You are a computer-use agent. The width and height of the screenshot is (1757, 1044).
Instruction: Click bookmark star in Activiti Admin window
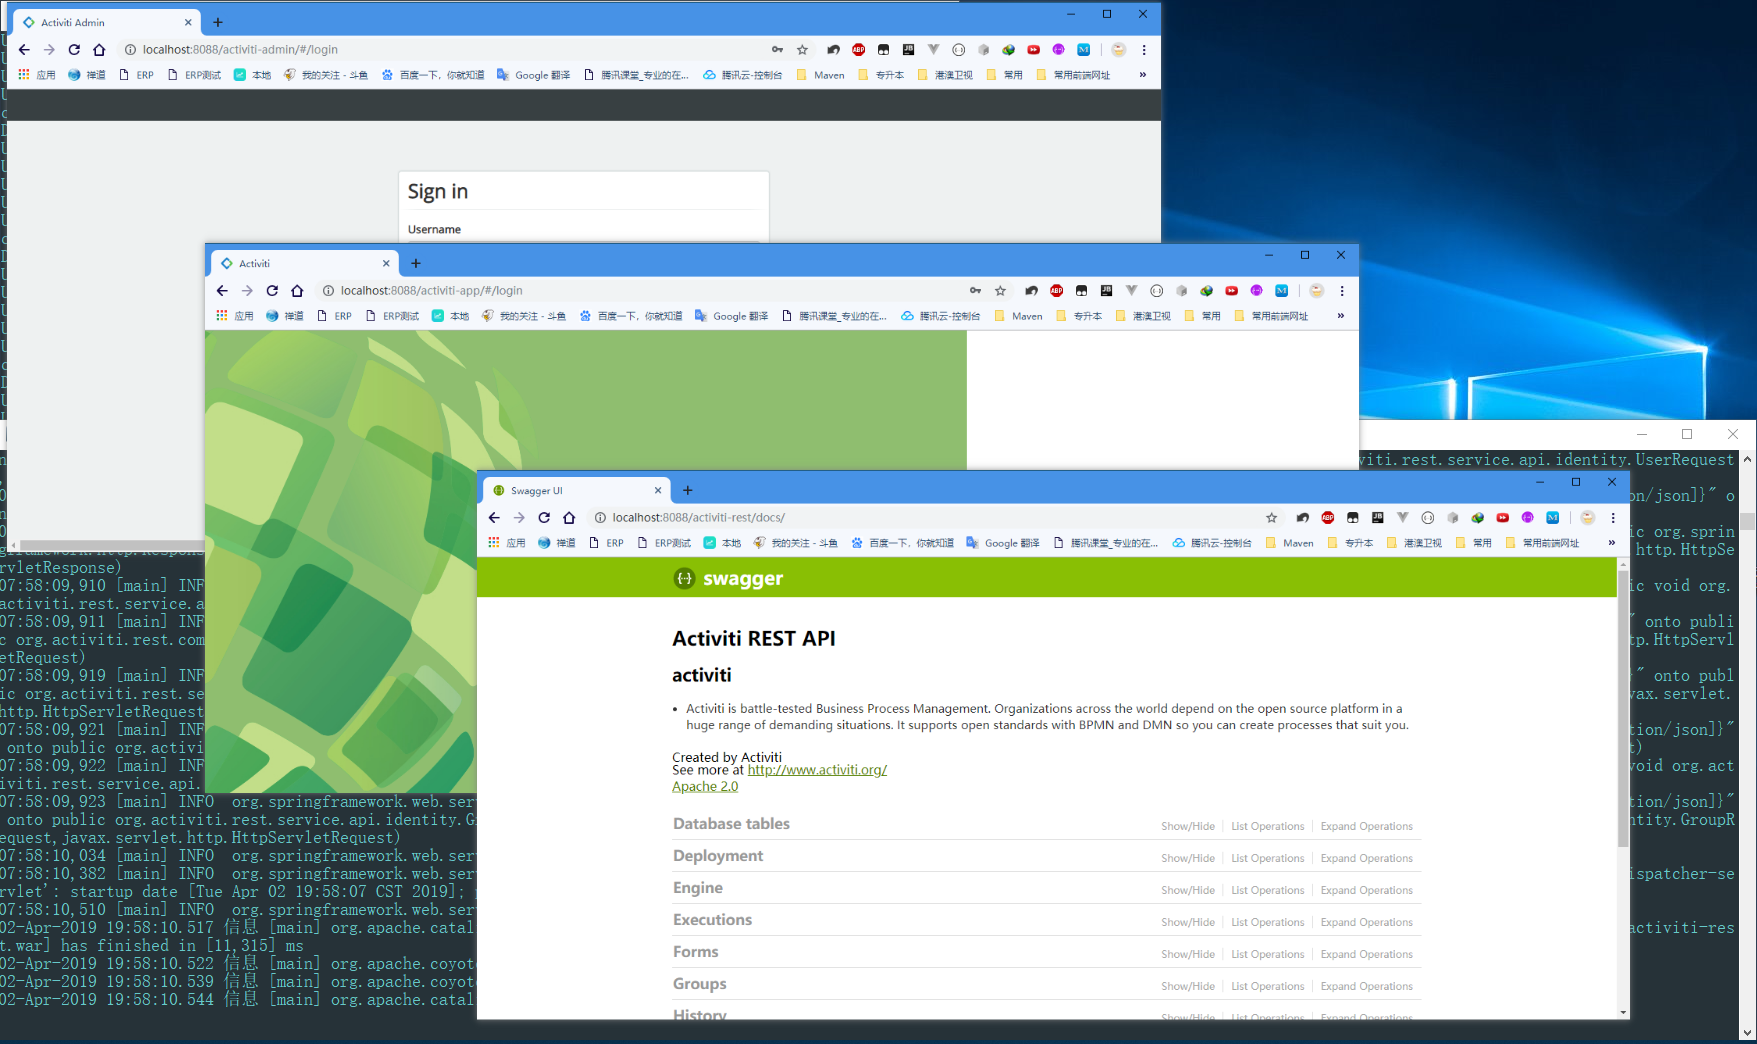pyautogui.click(x=802, y=49)
